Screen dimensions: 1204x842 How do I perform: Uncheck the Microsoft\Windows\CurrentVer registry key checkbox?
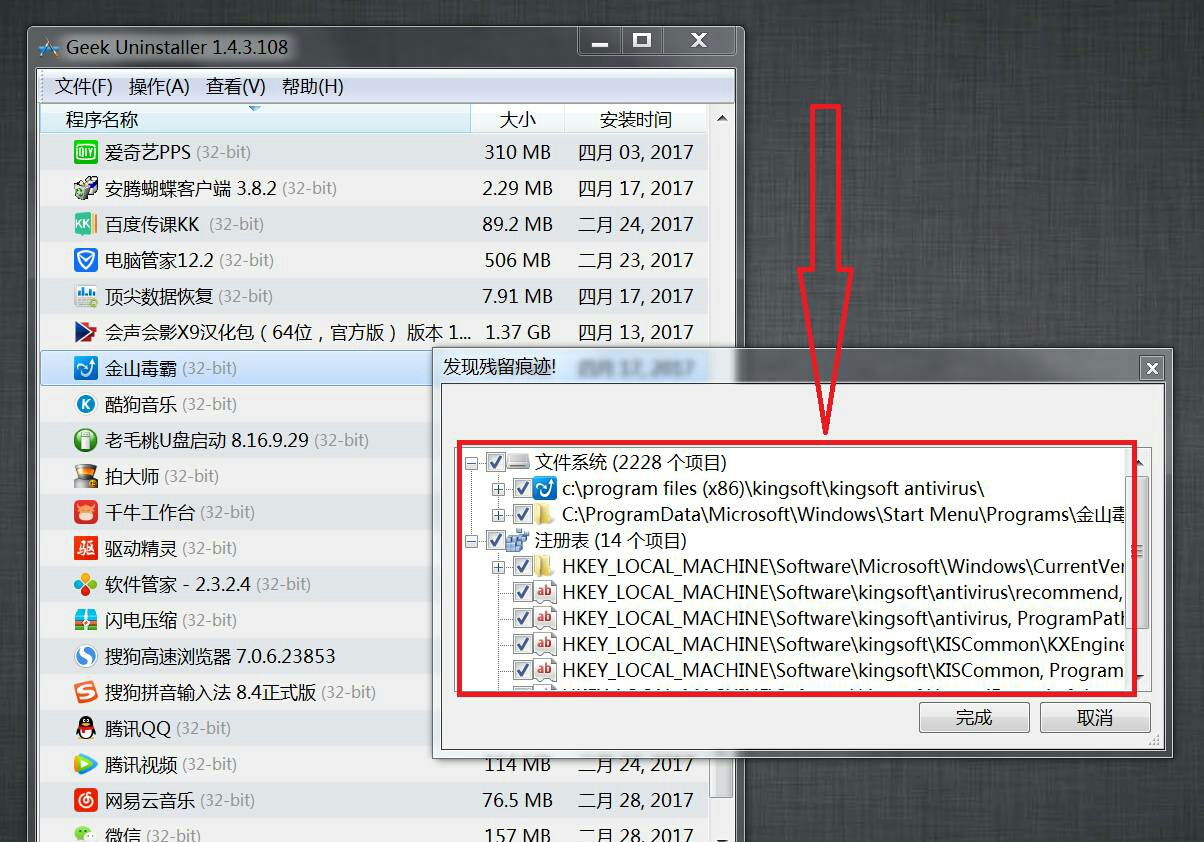[521, 566]
